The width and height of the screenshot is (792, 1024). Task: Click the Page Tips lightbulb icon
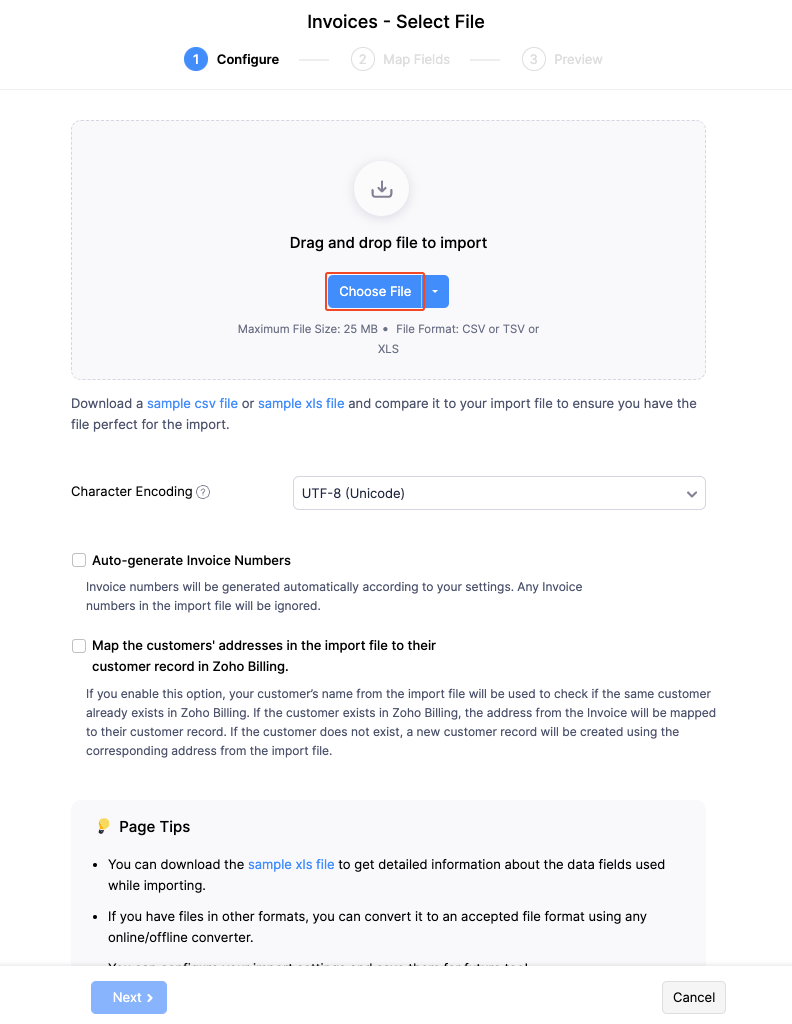point(103,826)
